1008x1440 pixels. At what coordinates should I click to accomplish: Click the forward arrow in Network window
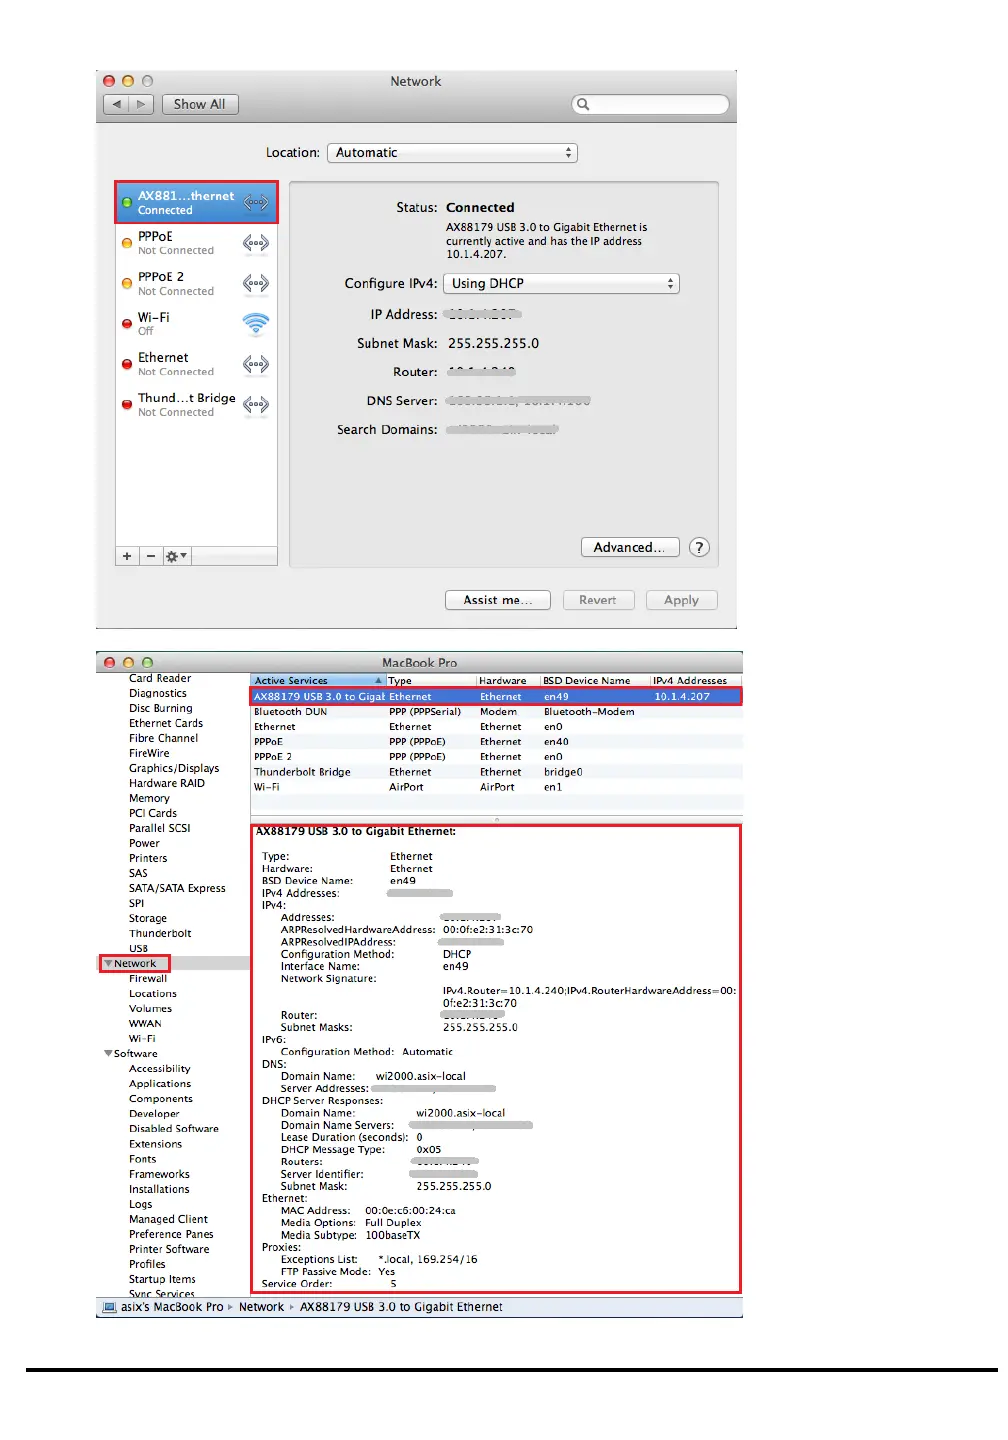(x=142, y=104)
